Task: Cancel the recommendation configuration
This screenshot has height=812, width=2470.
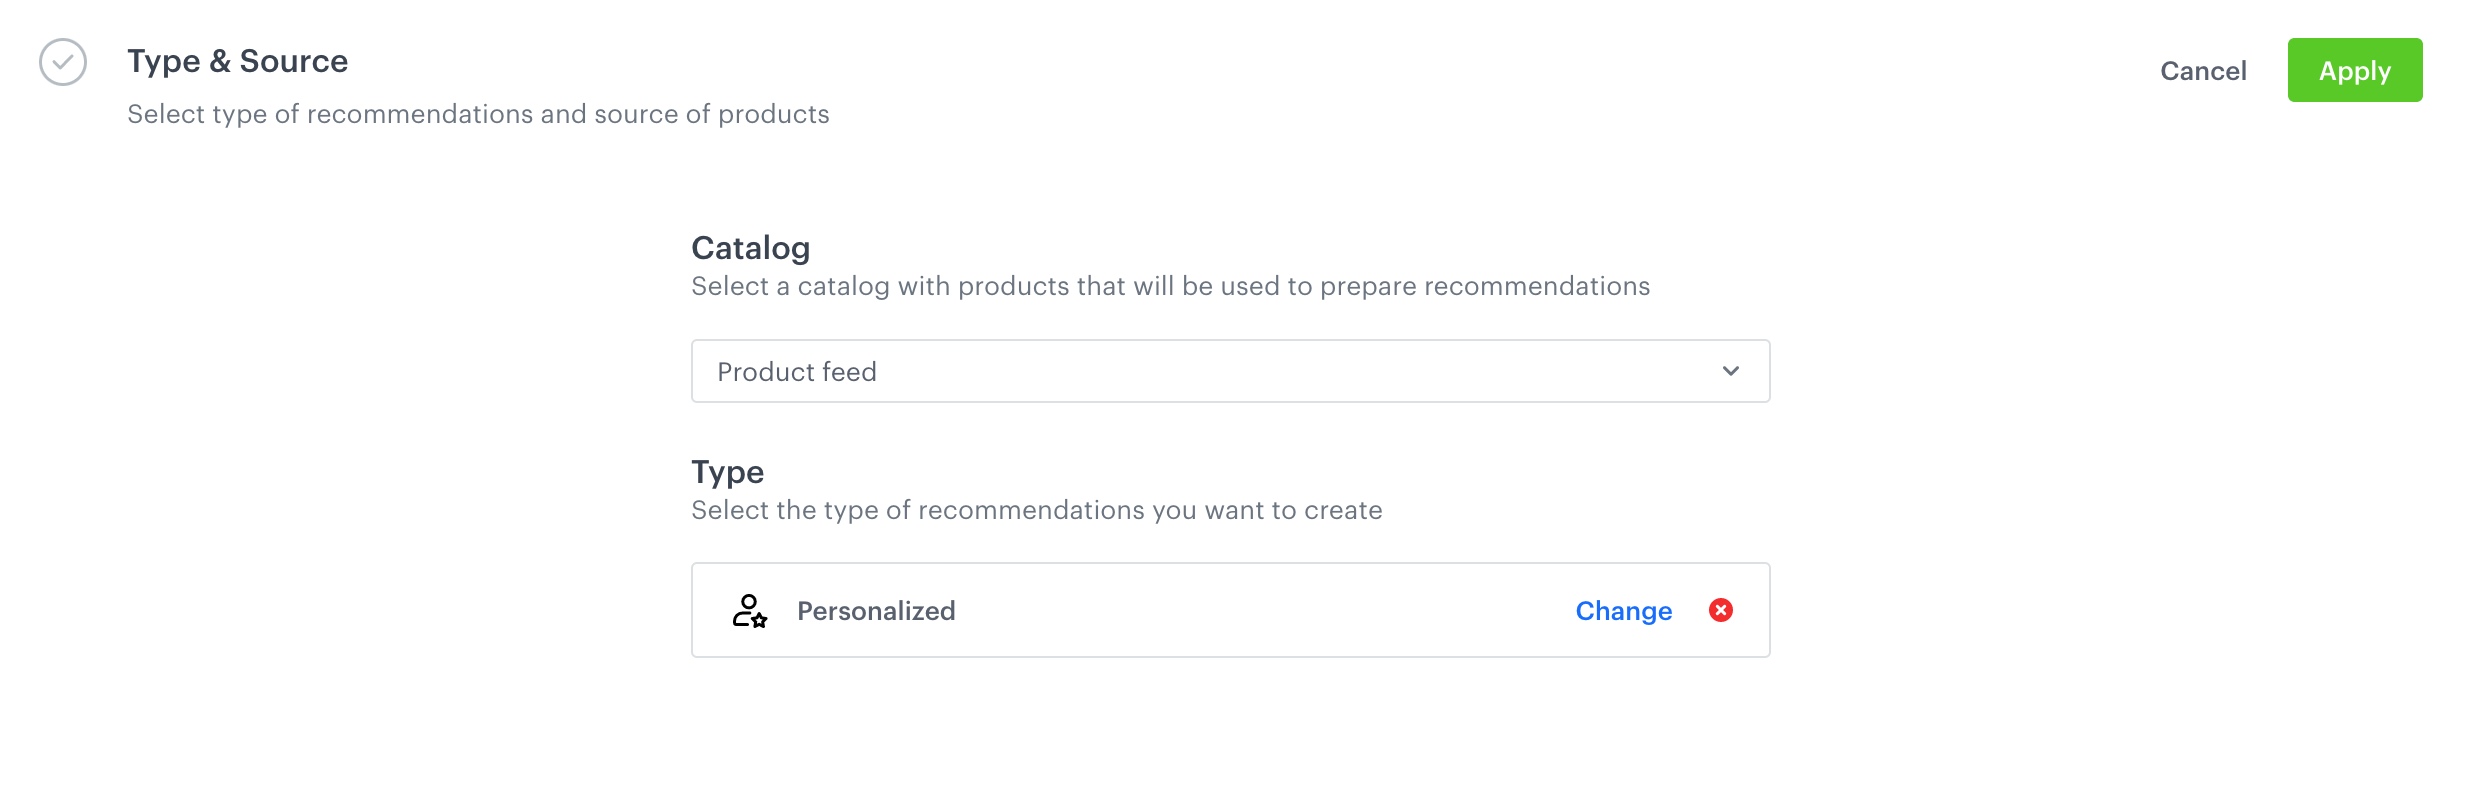Action: (x=2203, y=71)
